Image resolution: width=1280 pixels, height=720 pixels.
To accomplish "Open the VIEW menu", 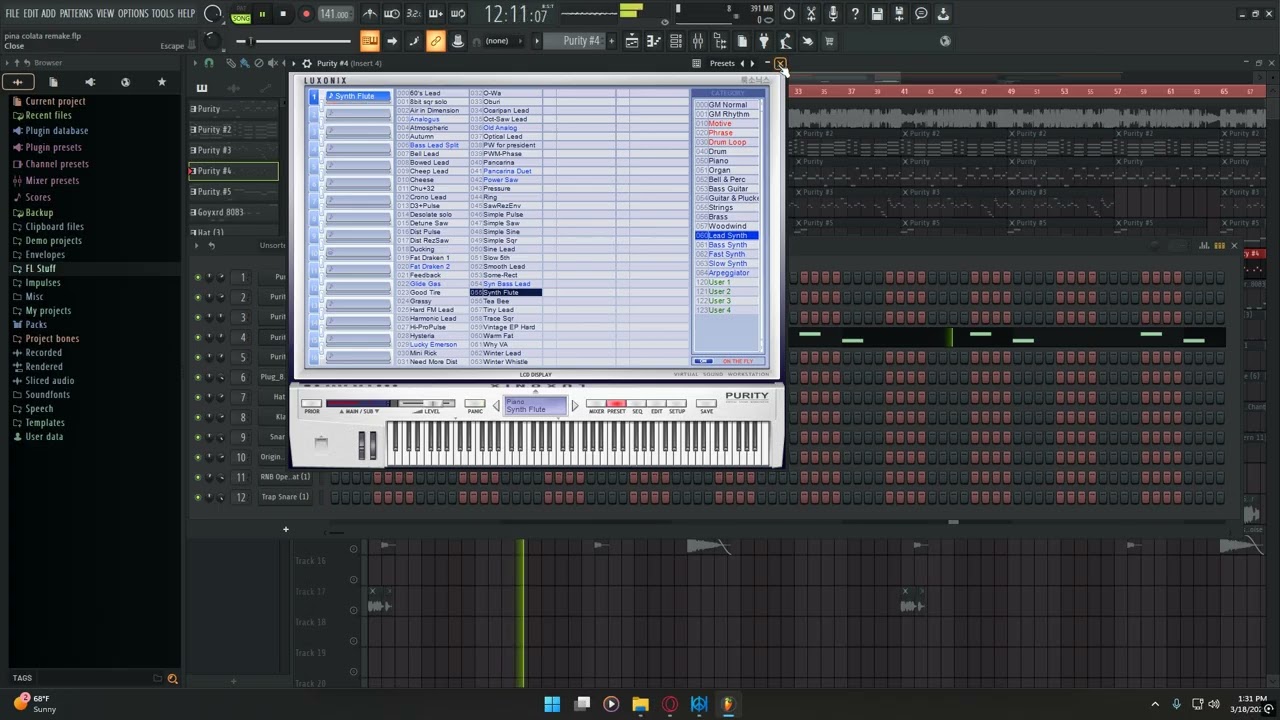I will click(x=105, y=14).
